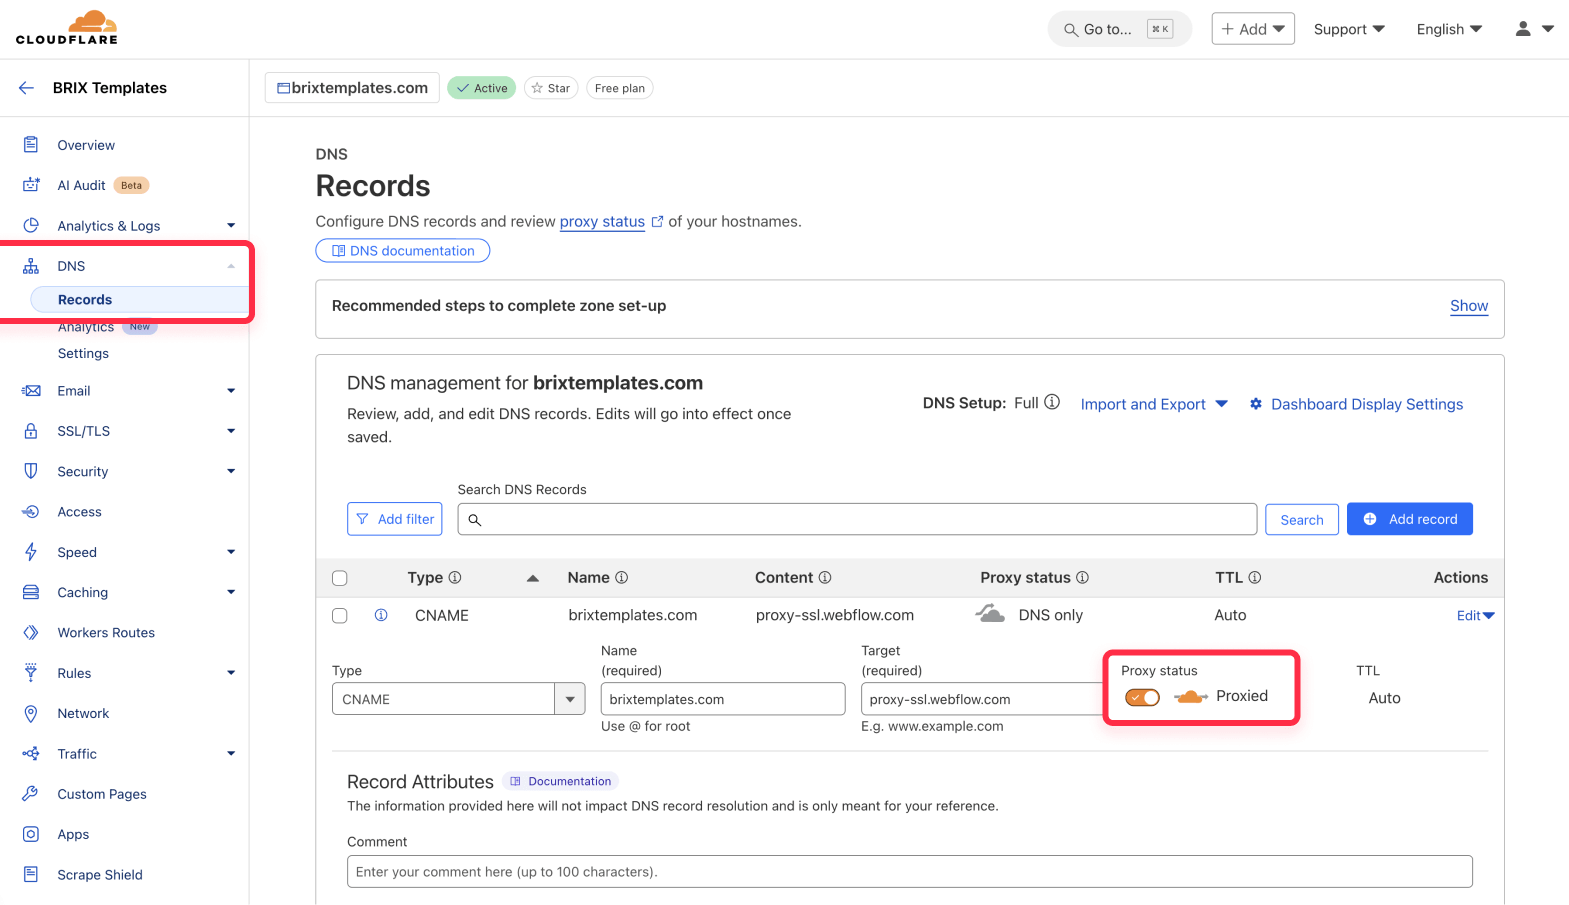The image size is (1569, 905).
Task: Open the user account menu
Action: [x=1534, y=29]
